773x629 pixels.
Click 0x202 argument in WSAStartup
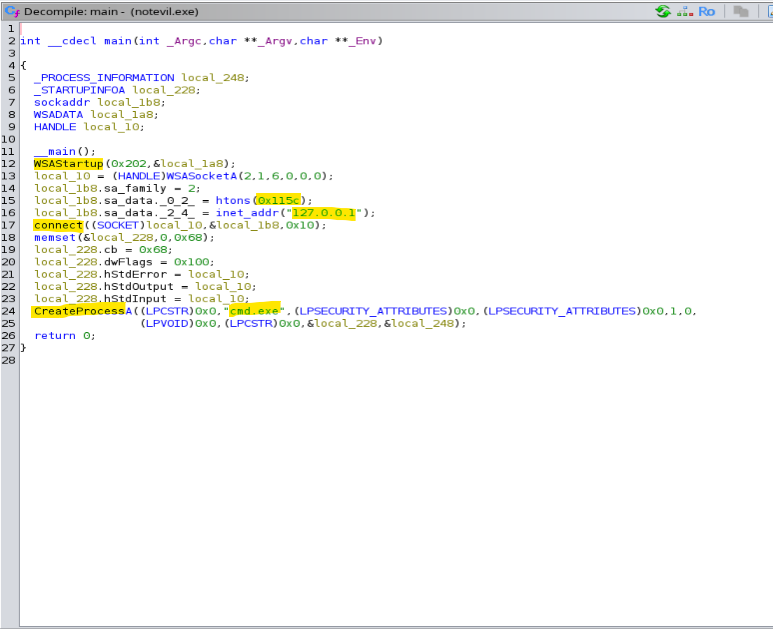pos(128,164)
